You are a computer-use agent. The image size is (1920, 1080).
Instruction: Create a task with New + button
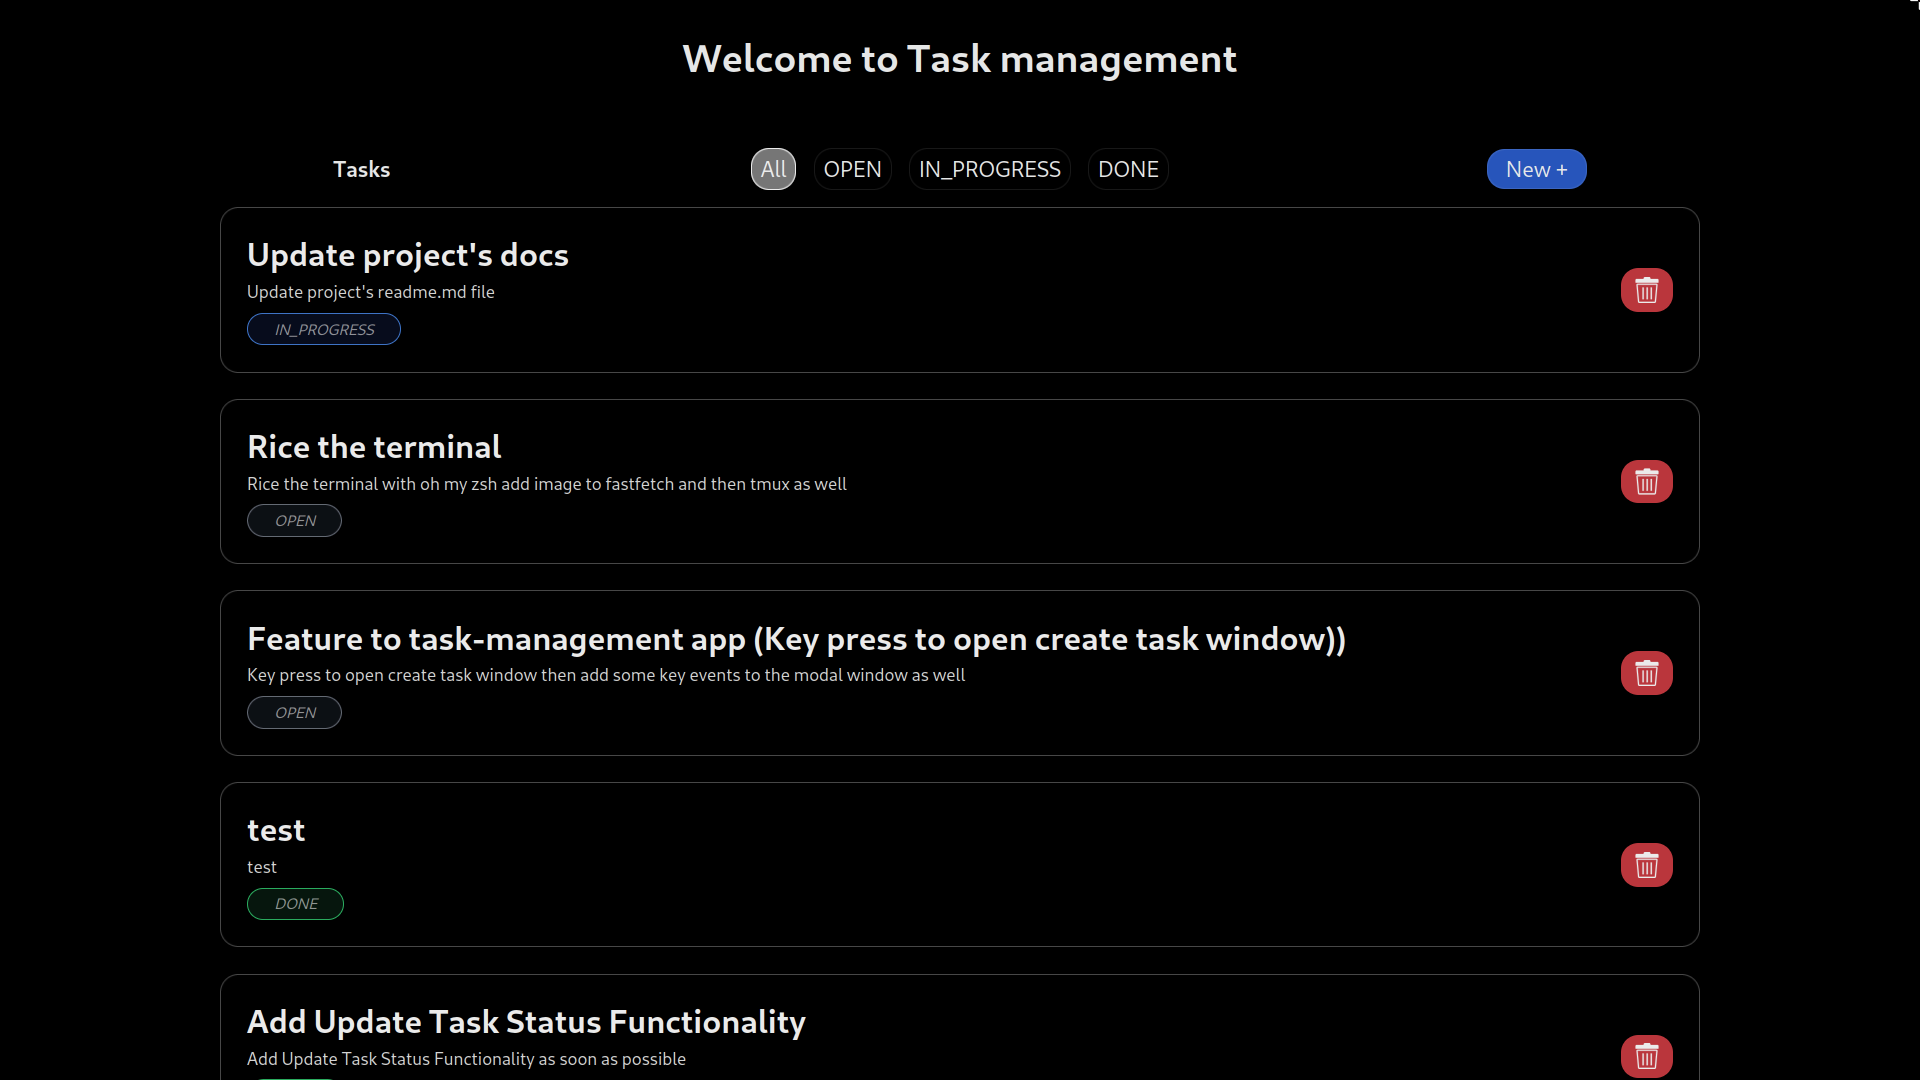tap(1536, 169)
